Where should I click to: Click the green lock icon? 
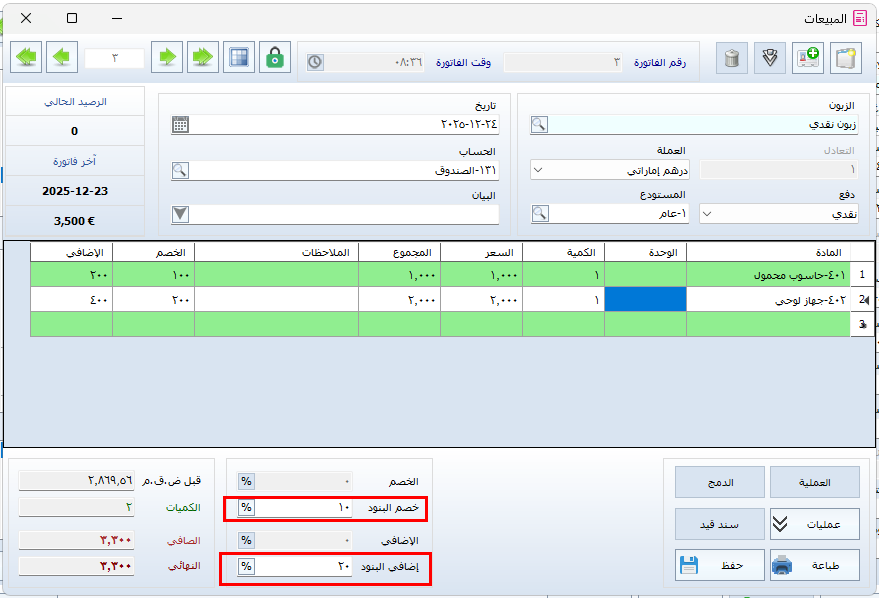click(274, 57)
